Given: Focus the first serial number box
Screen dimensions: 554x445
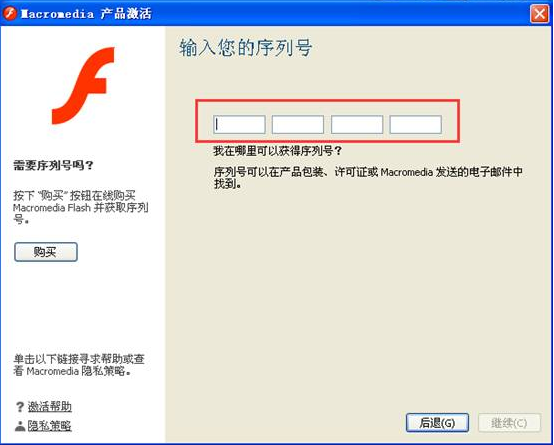Looking at the screenshot, I should click(x=239, y=124).
